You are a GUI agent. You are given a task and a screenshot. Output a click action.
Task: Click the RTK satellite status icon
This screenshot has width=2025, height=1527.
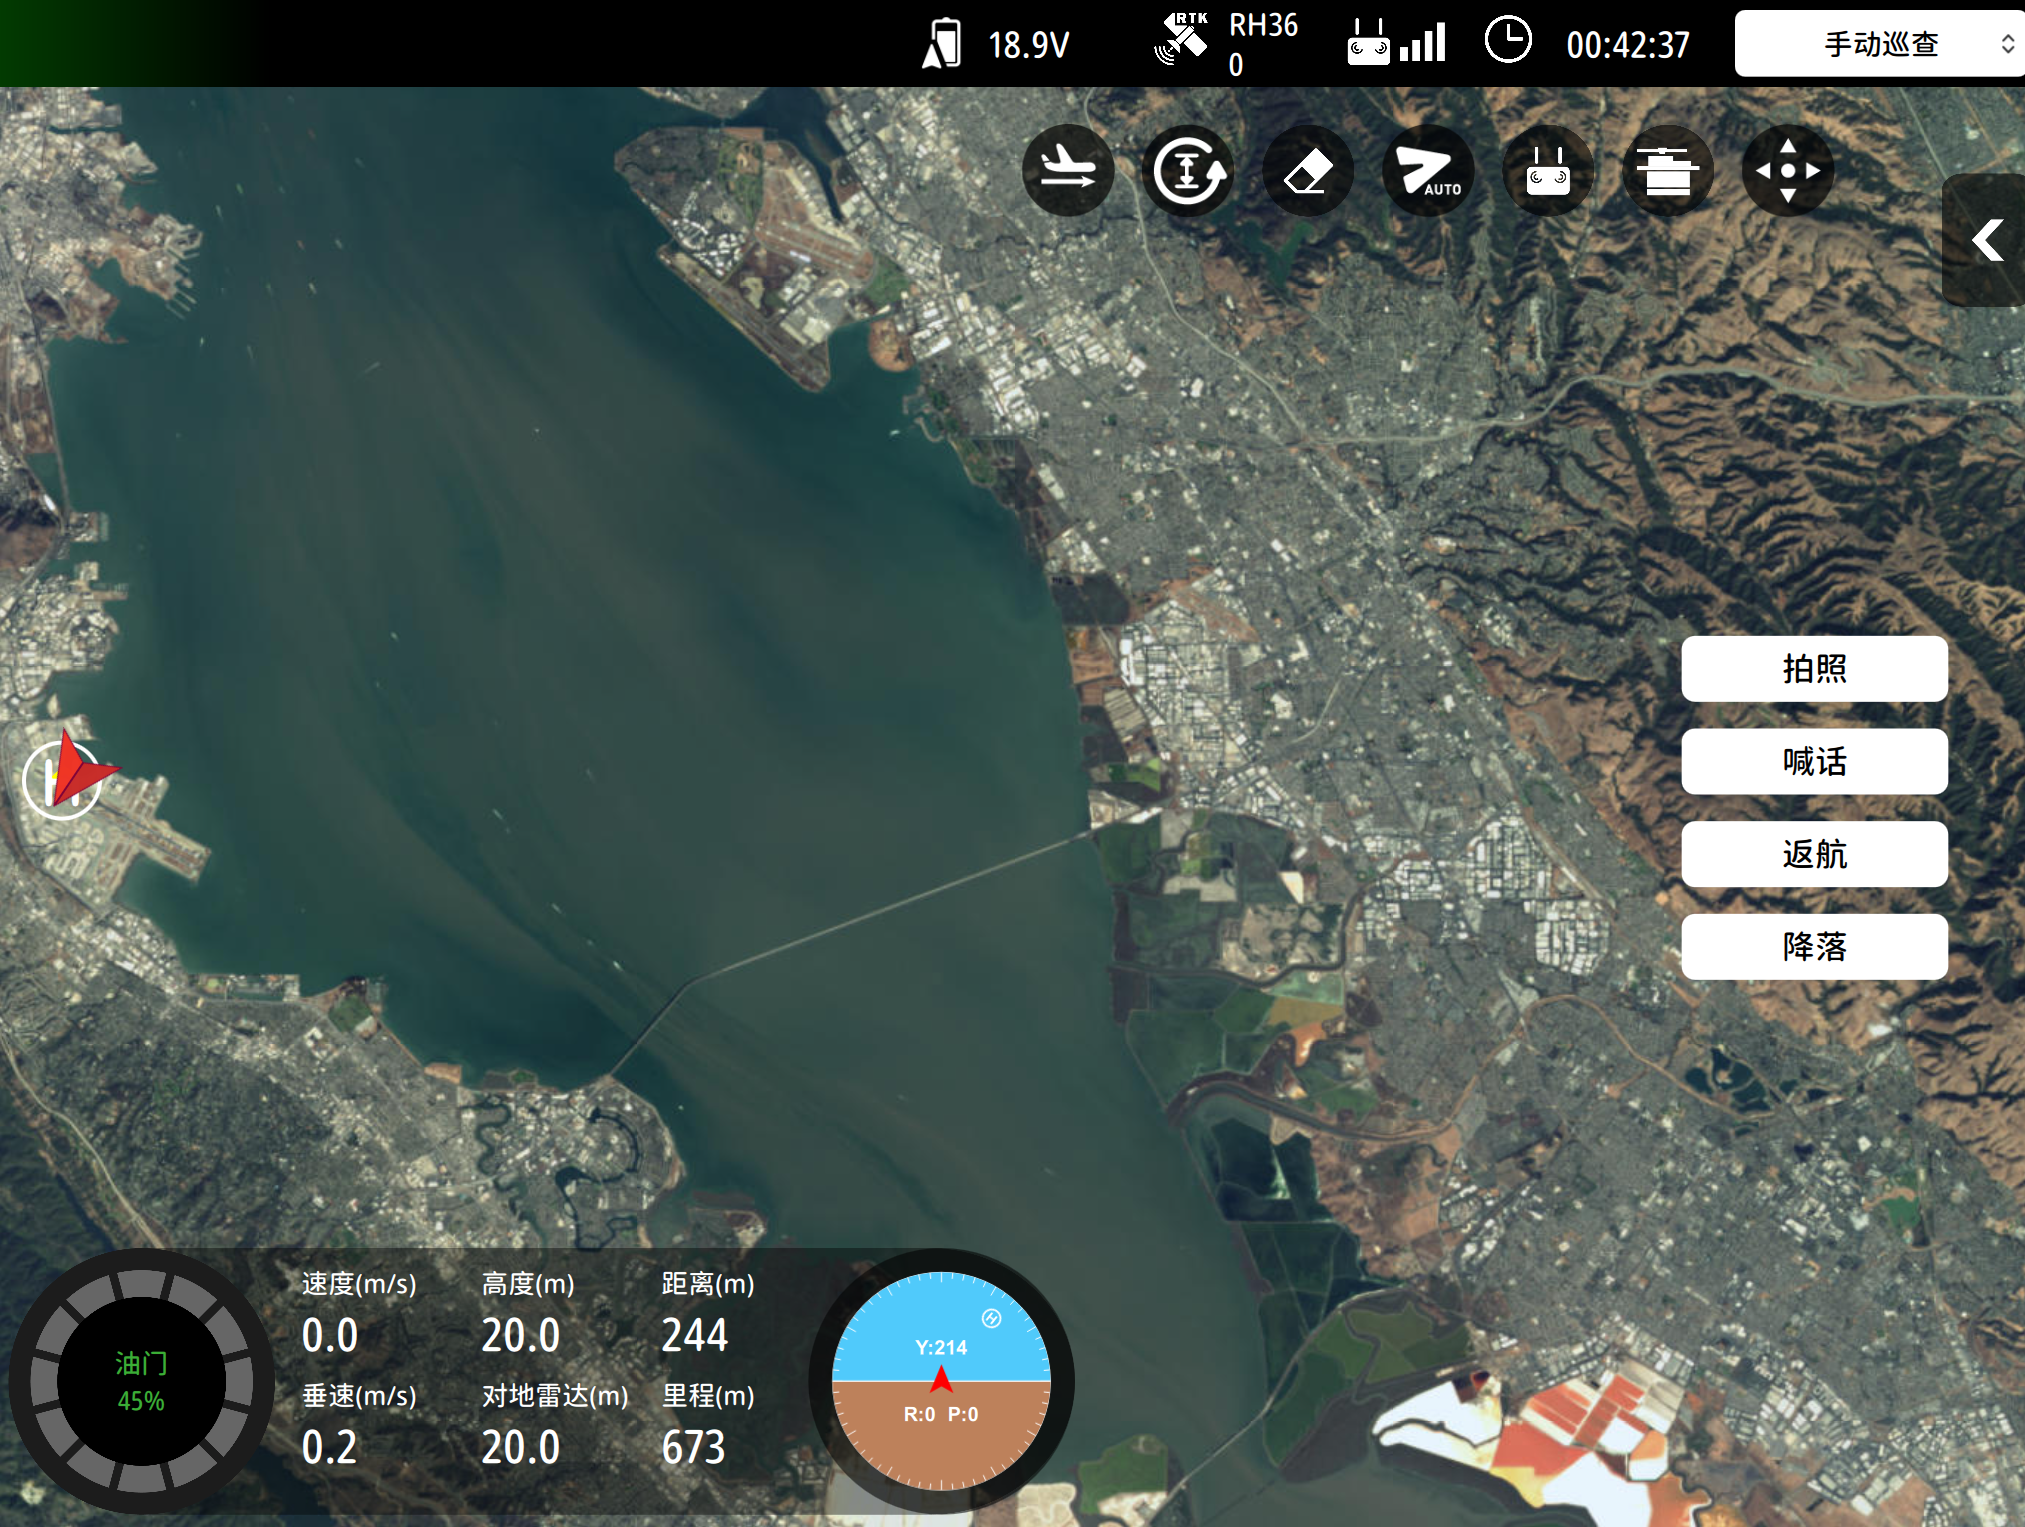(x=1181, y=41)
